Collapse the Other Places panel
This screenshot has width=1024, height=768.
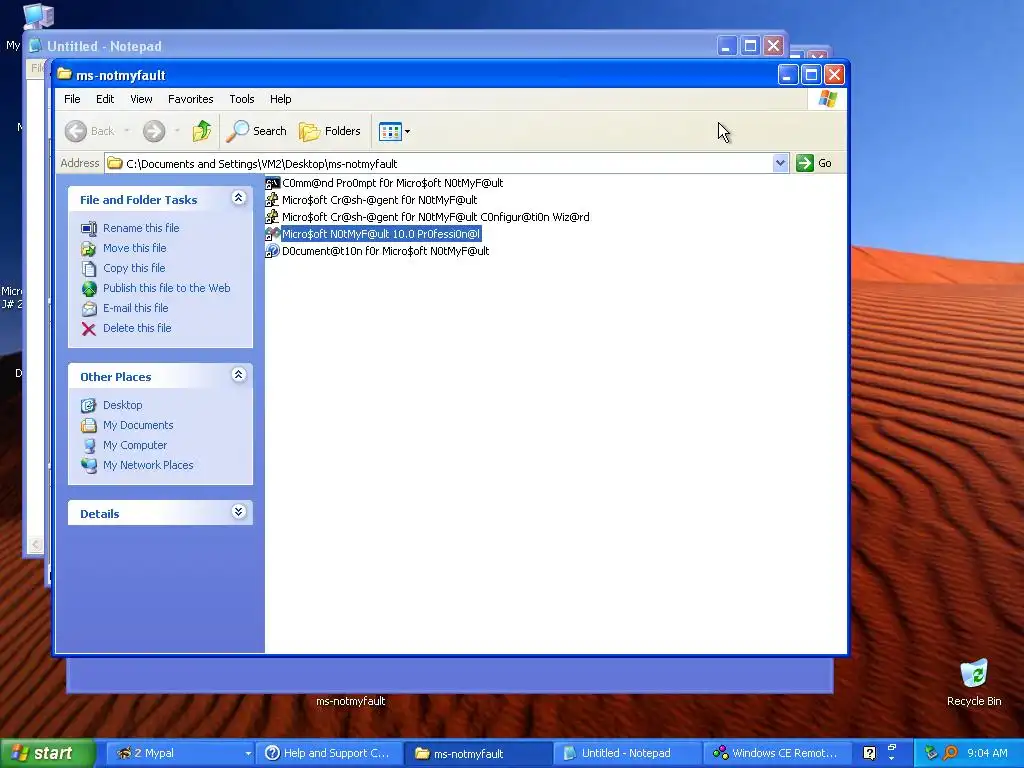pyautogui.click(x=238, y=375)
